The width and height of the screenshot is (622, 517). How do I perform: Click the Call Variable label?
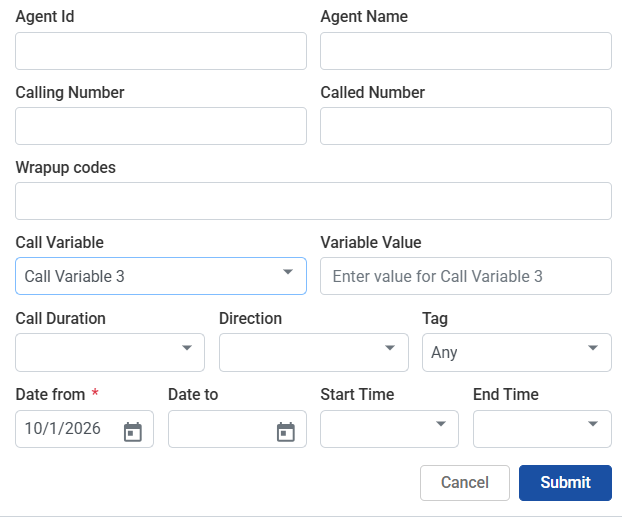[60, 242]
